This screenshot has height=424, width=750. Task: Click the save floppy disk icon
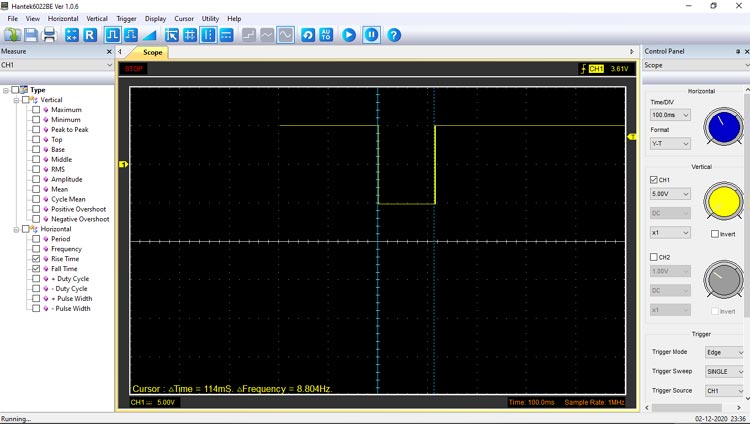31,35
